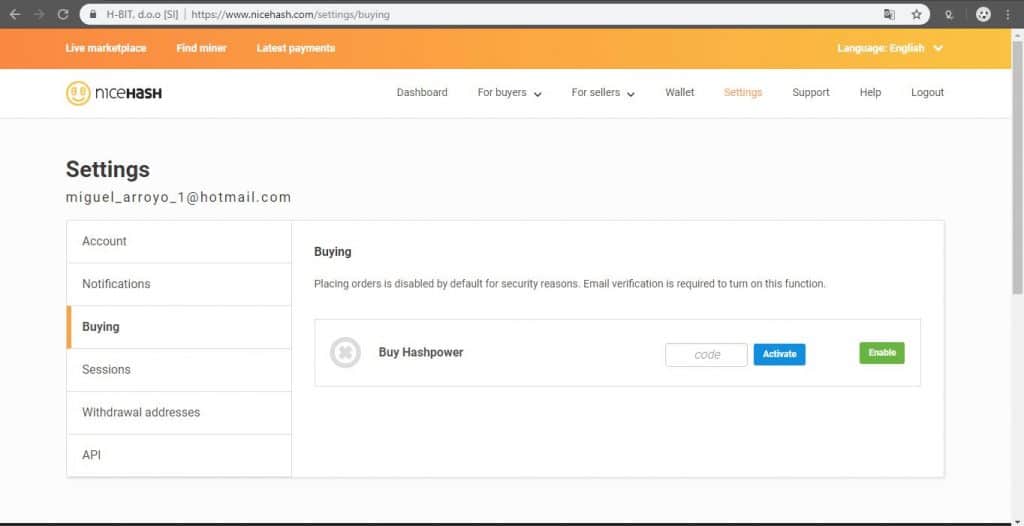Click the account email miguel_arroyo_1@hotmail.com

(178, 197)
